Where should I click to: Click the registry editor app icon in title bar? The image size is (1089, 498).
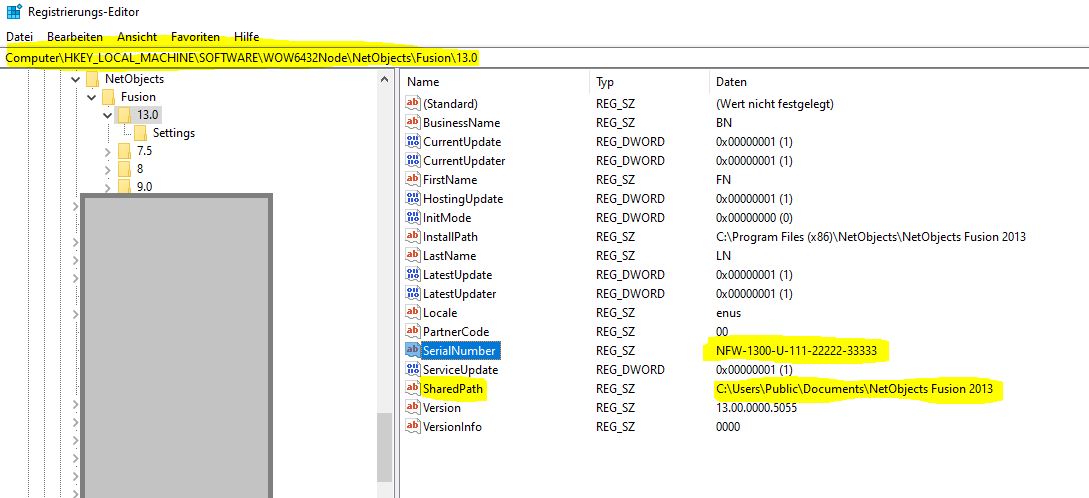[x=13, y=12]
